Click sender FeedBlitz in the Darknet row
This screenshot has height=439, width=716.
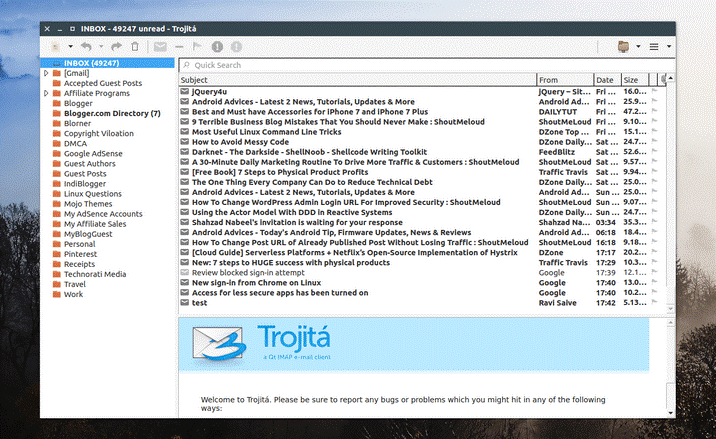(x=557, y=152)
